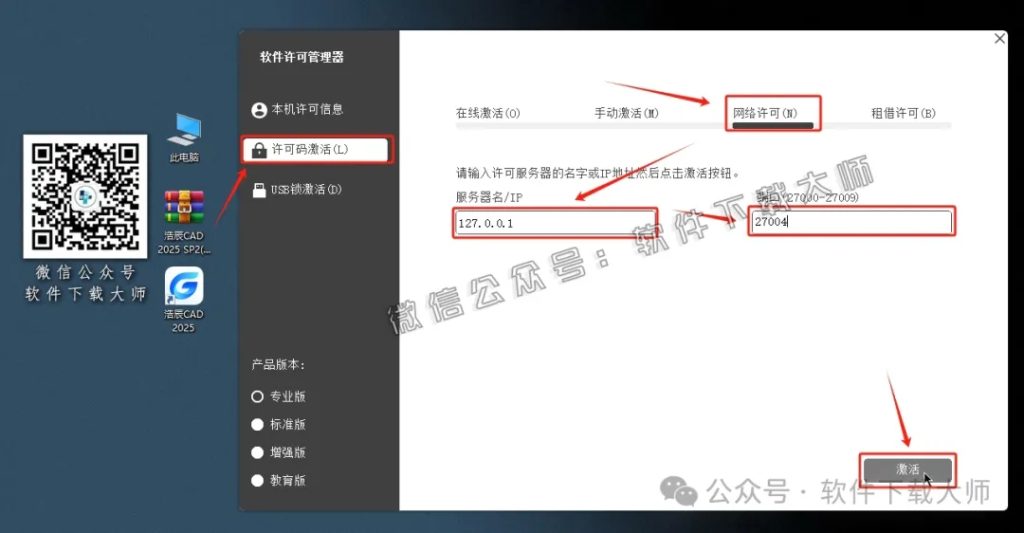
Task: Click the 软件许可管理器 title text
Action: pyautogui.click(x=302, y=57)
